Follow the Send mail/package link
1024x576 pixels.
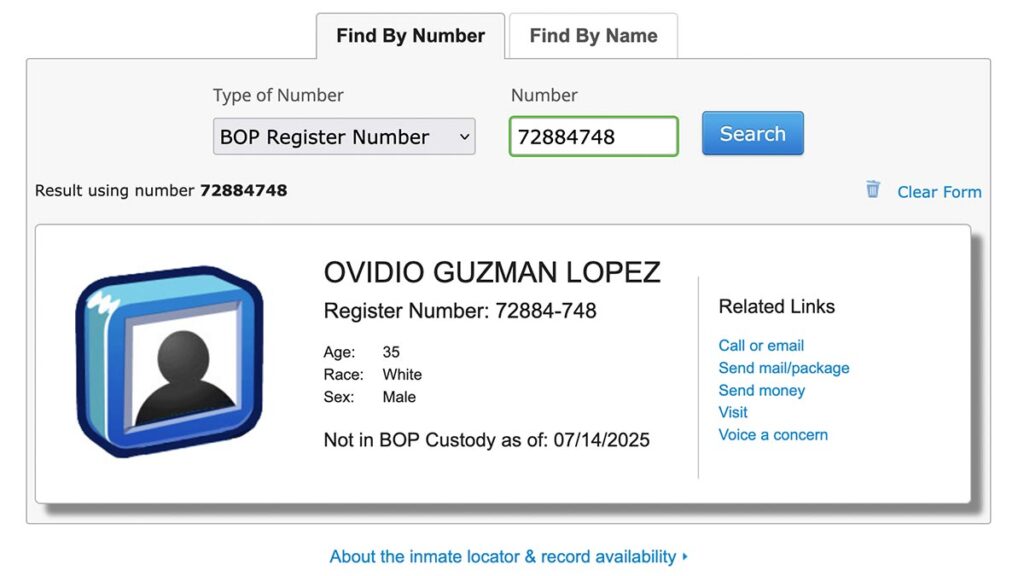coord(784,368)
